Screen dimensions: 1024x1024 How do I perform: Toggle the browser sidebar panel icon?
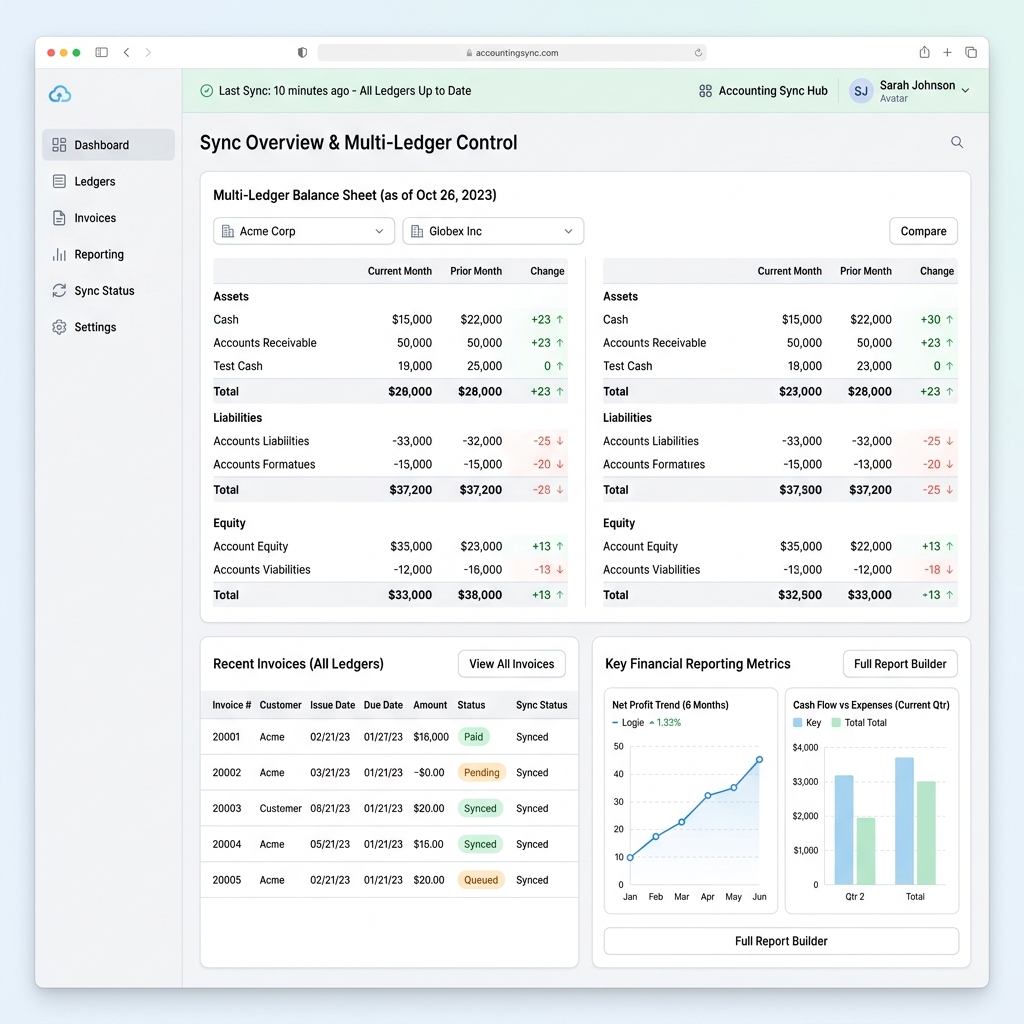tap(101, 52)
